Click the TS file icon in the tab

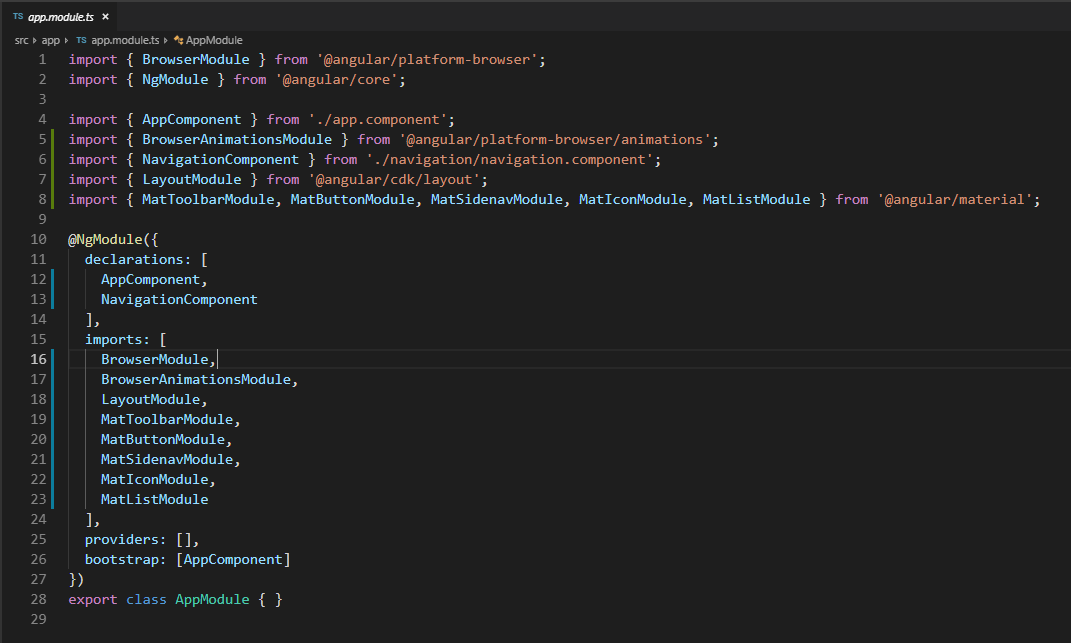pyautogui.click(x=18, y=17)
